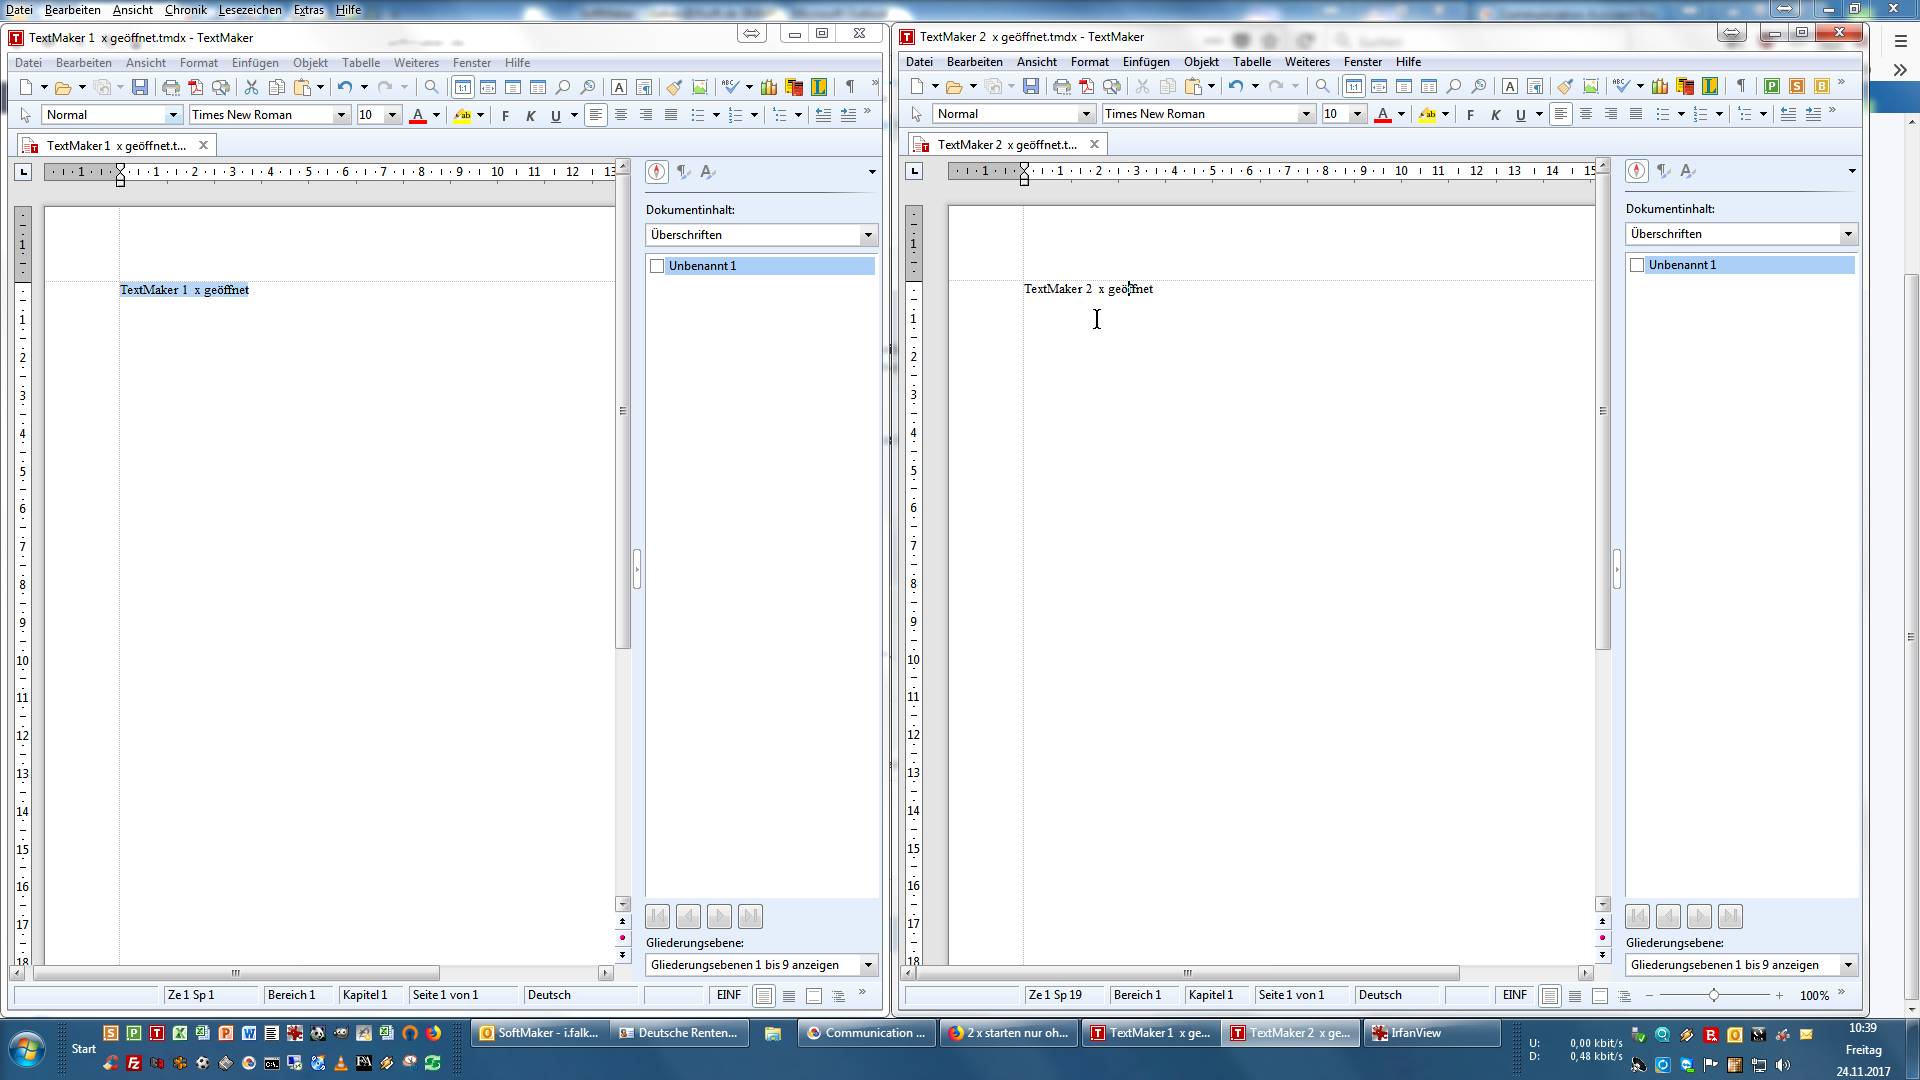Insert text frame icon in TextMaker 1
Image resolution: width=1920 pixels, height=1080 pixels.
(619, 87)
